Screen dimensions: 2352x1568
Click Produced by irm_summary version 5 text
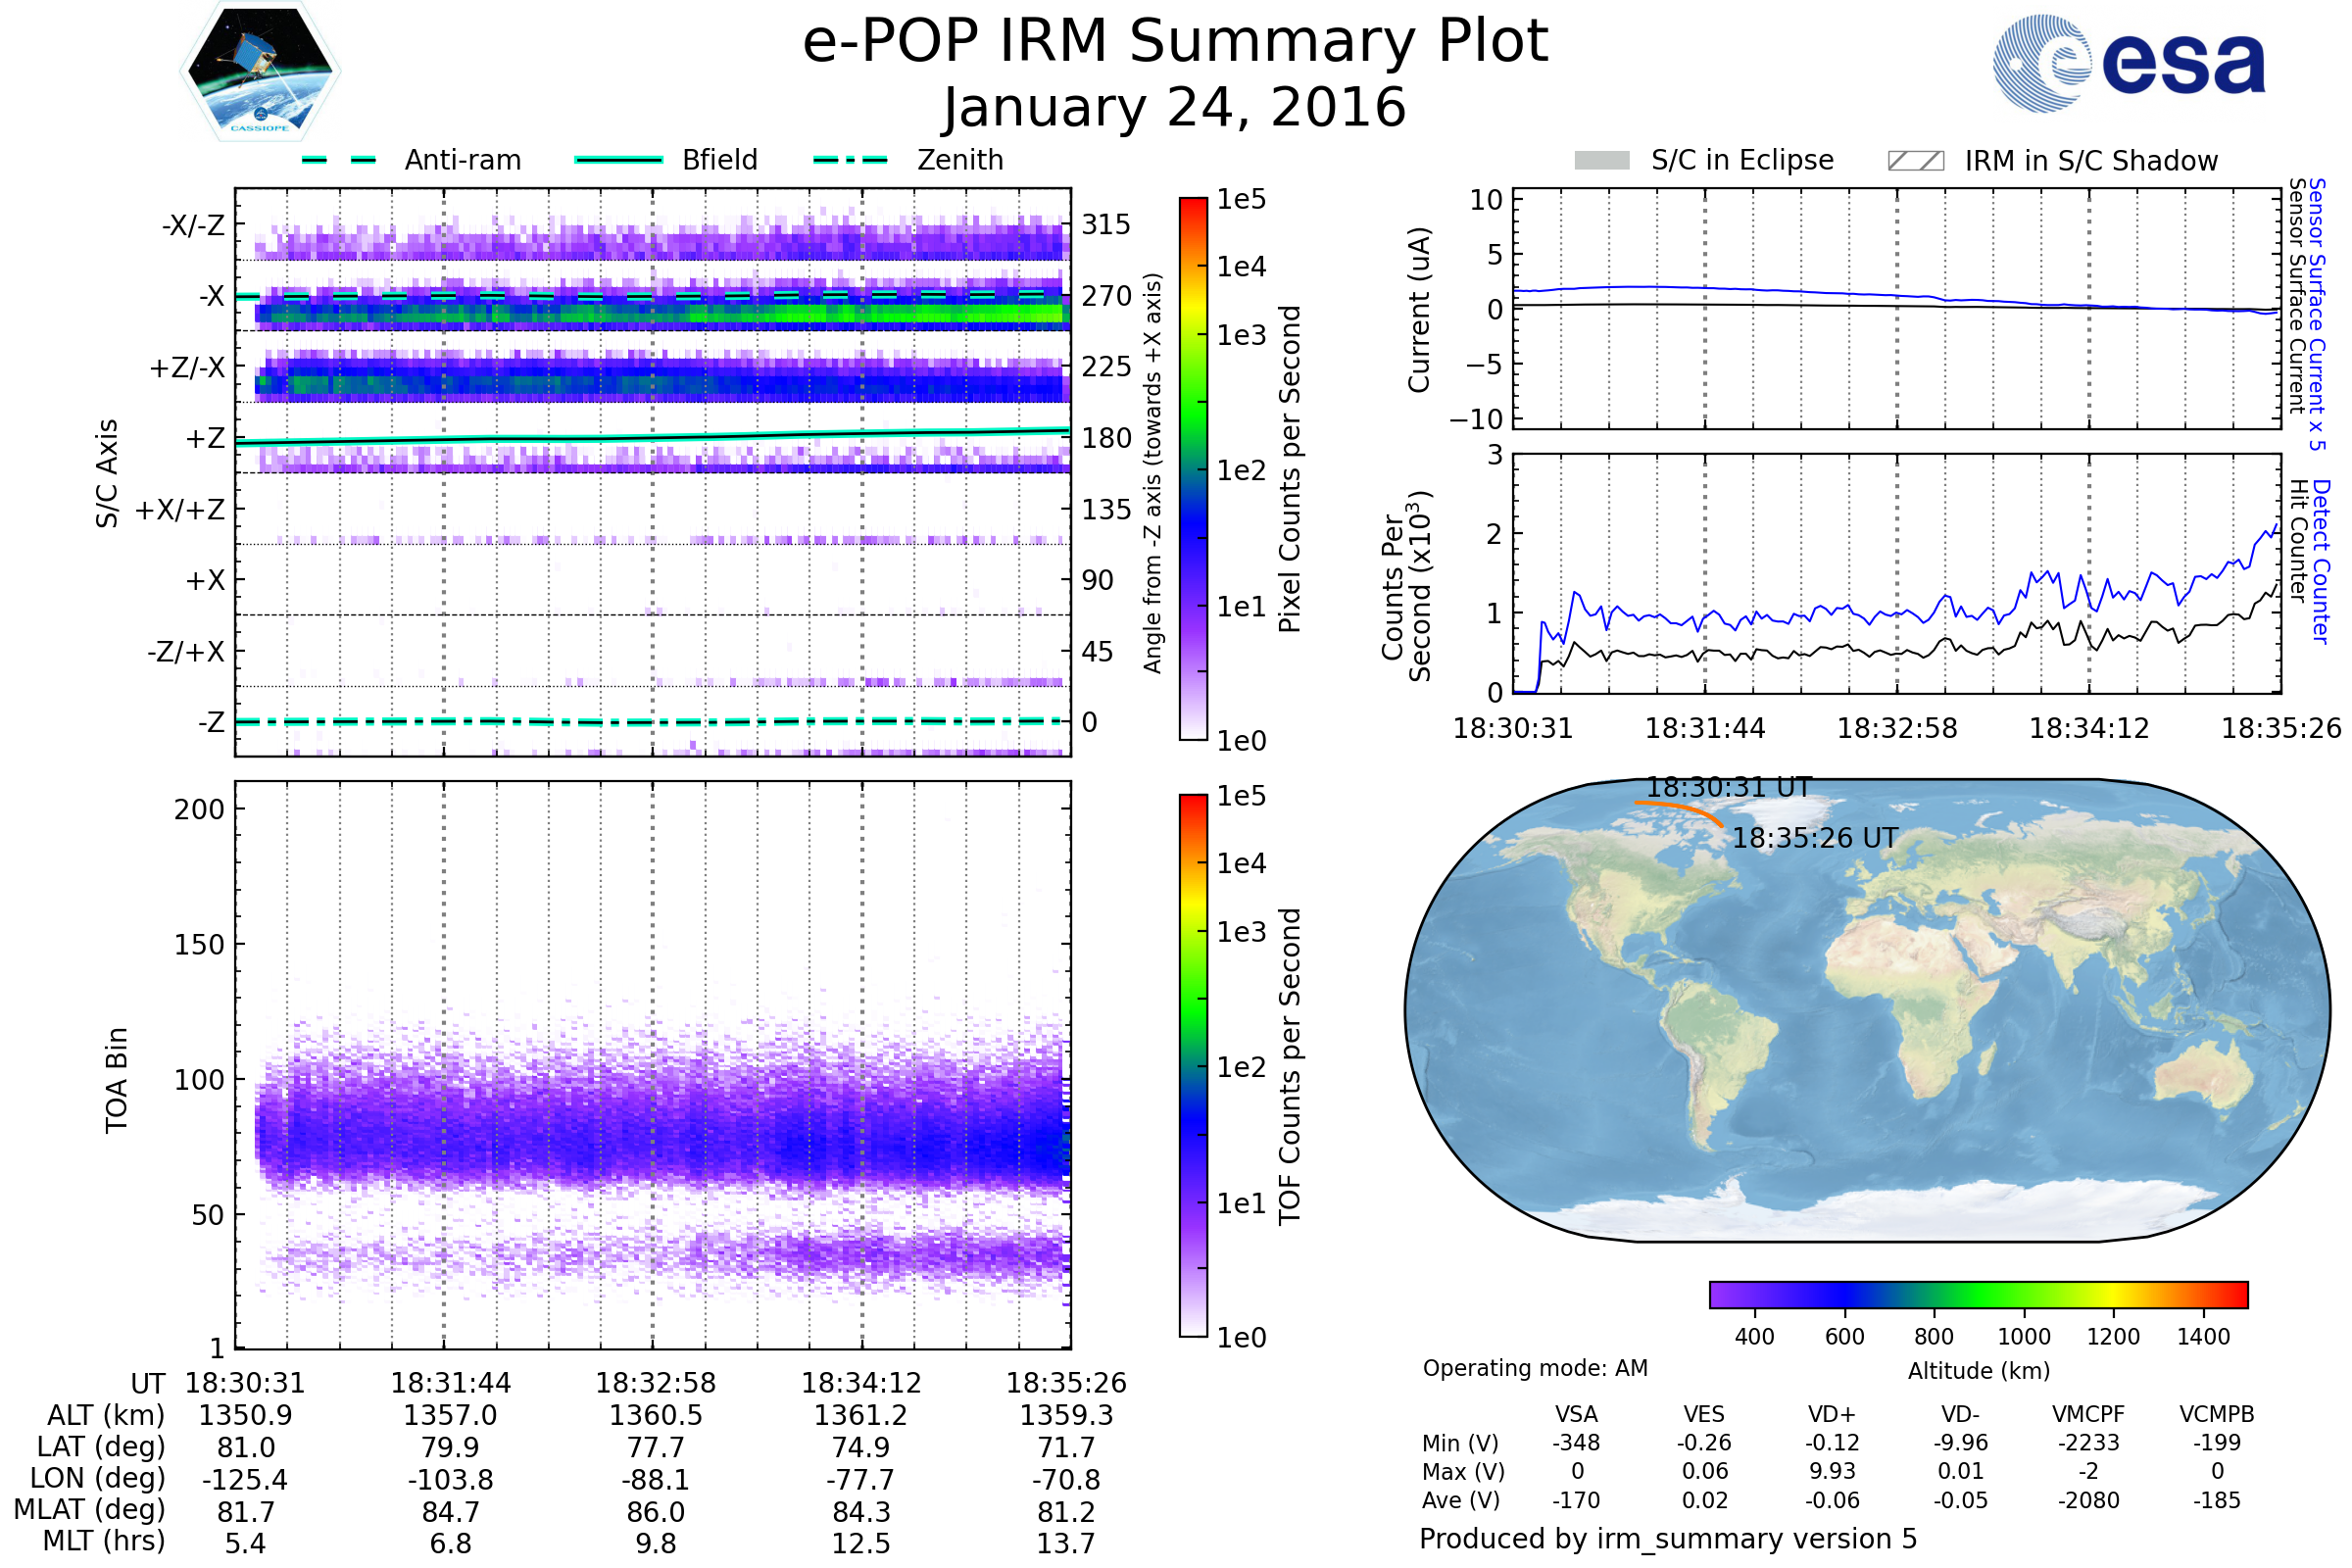tap(1667, 1538)
